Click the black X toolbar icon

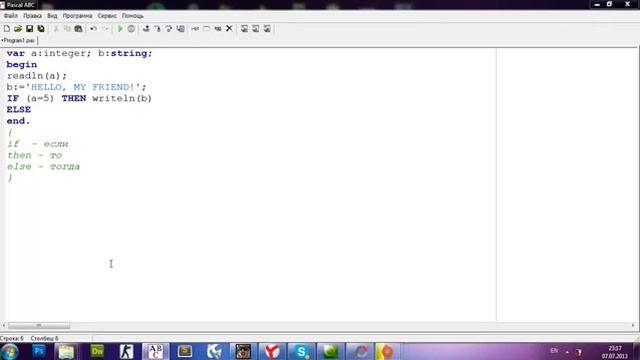pos(229,29)
